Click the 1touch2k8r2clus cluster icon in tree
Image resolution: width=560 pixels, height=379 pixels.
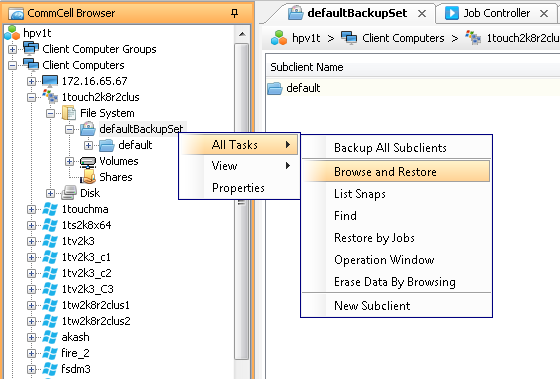click(x=50, y=97)
